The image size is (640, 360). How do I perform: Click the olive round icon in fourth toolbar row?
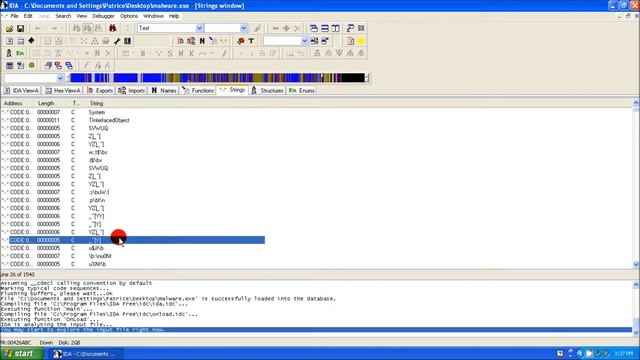[x=31, y=65]
